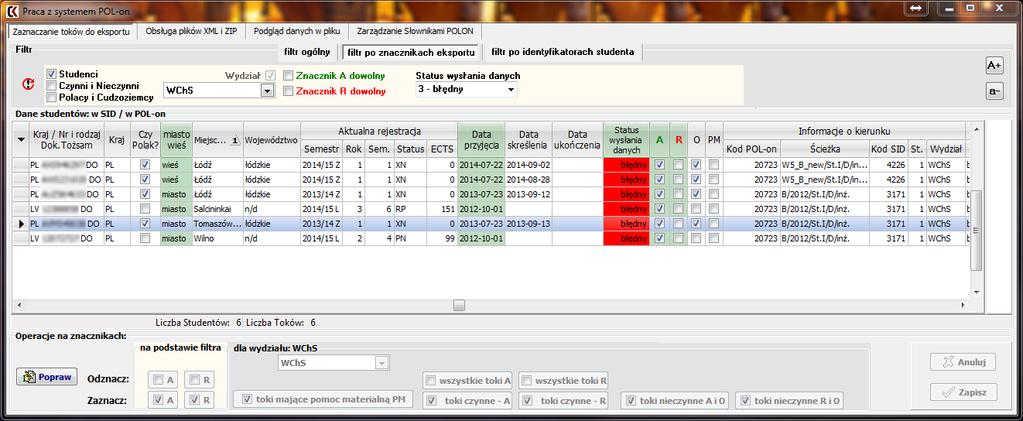Viewport: 1023px width, 421px height.
Task: Sort by Miejscowość column header
Action: click(217, 140)
